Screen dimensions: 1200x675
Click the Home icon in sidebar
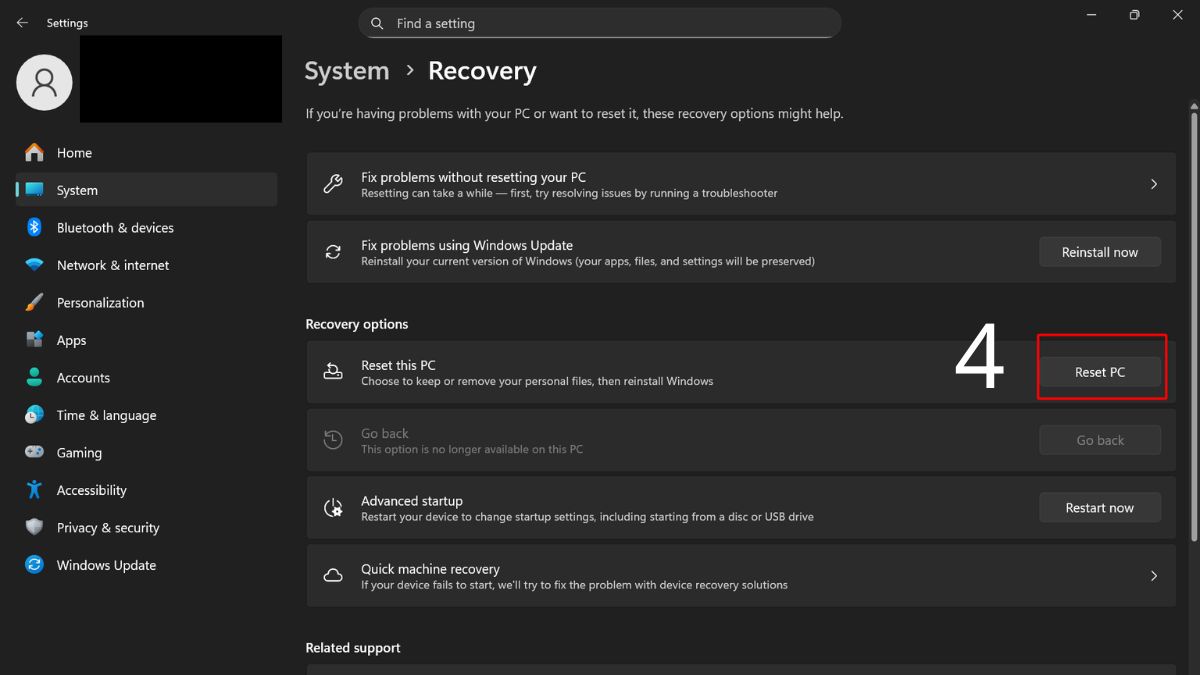point(35,153)
